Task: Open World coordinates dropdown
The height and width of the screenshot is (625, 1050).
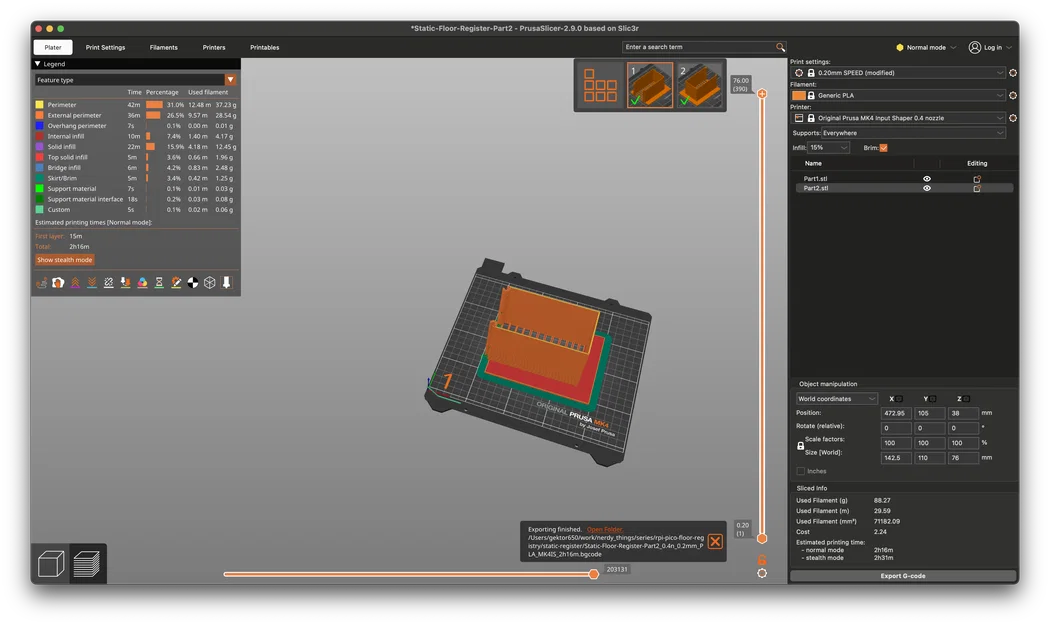Action: pyautogui.click(x=836, y=399)
